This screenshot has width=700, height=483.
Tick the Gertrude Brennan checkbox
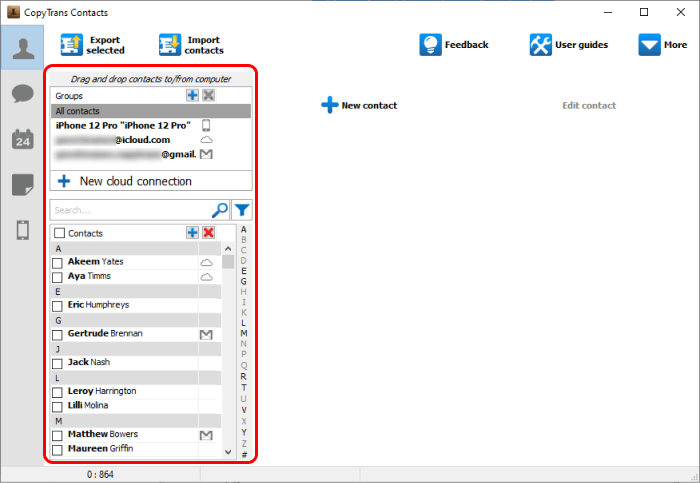[x=58, y=334]
